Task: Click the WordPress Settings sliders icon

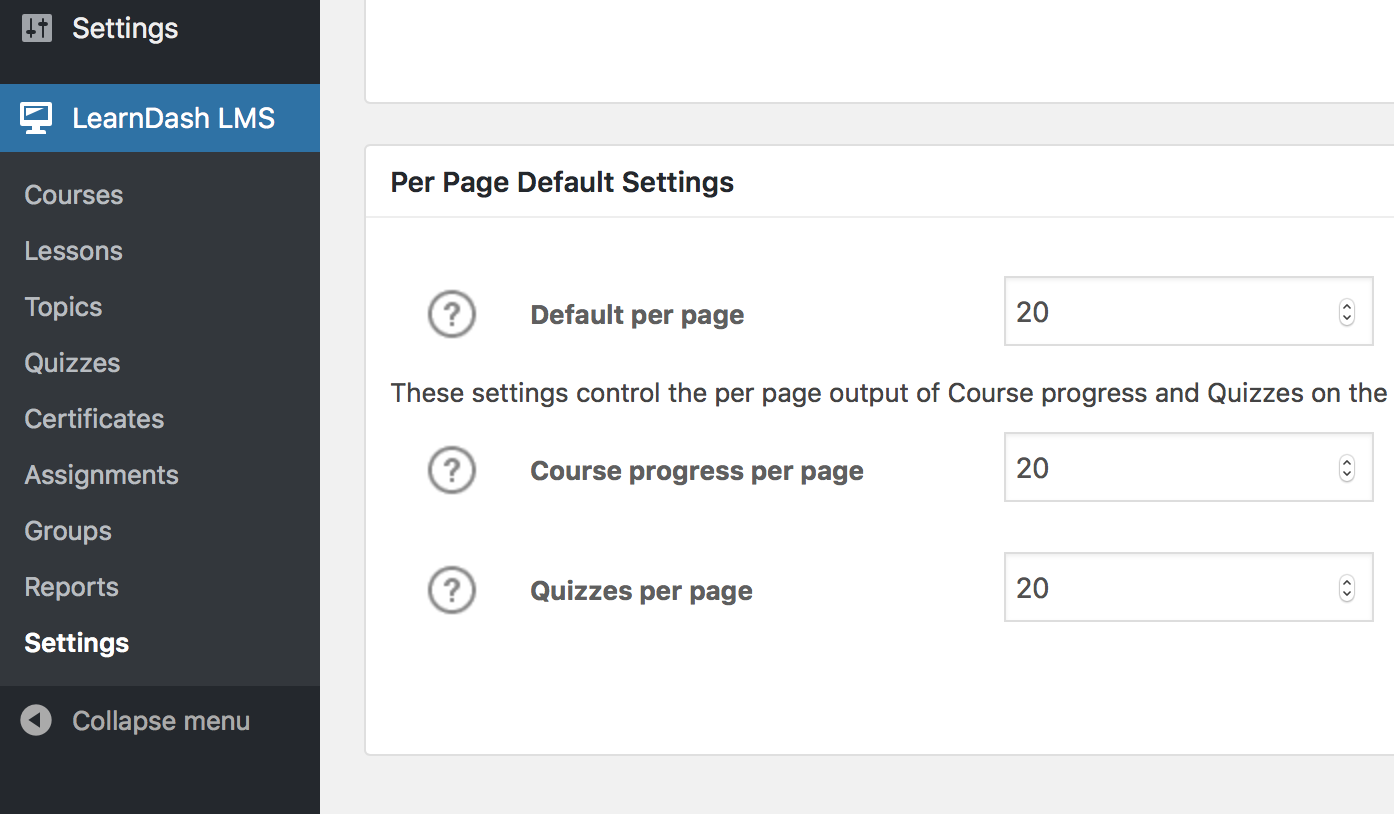Action: [36, 28]
